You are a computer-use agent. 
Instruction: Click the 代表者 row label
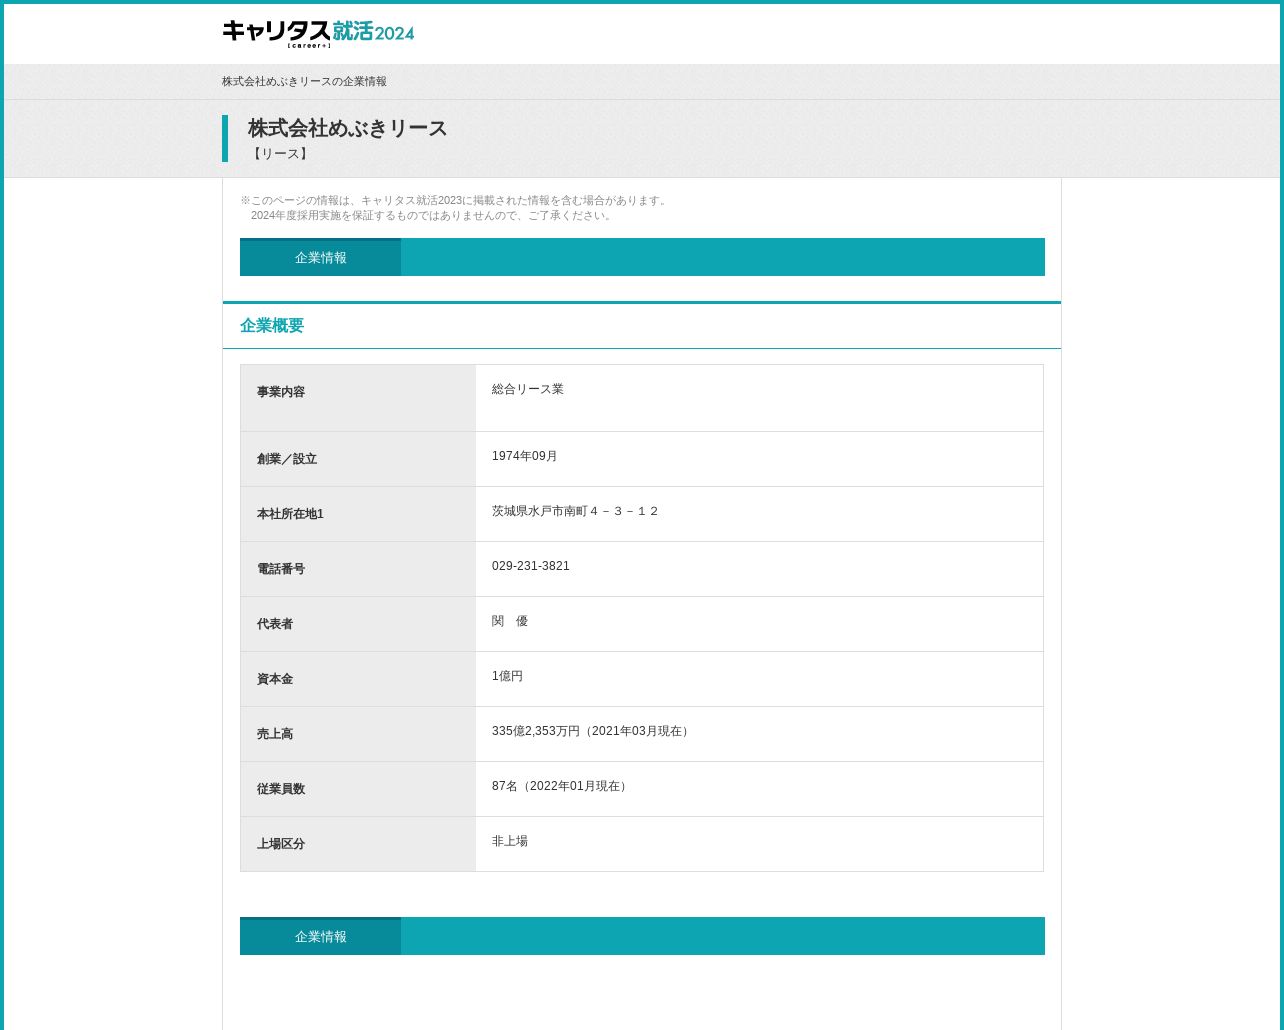click(x=275, y=624)
